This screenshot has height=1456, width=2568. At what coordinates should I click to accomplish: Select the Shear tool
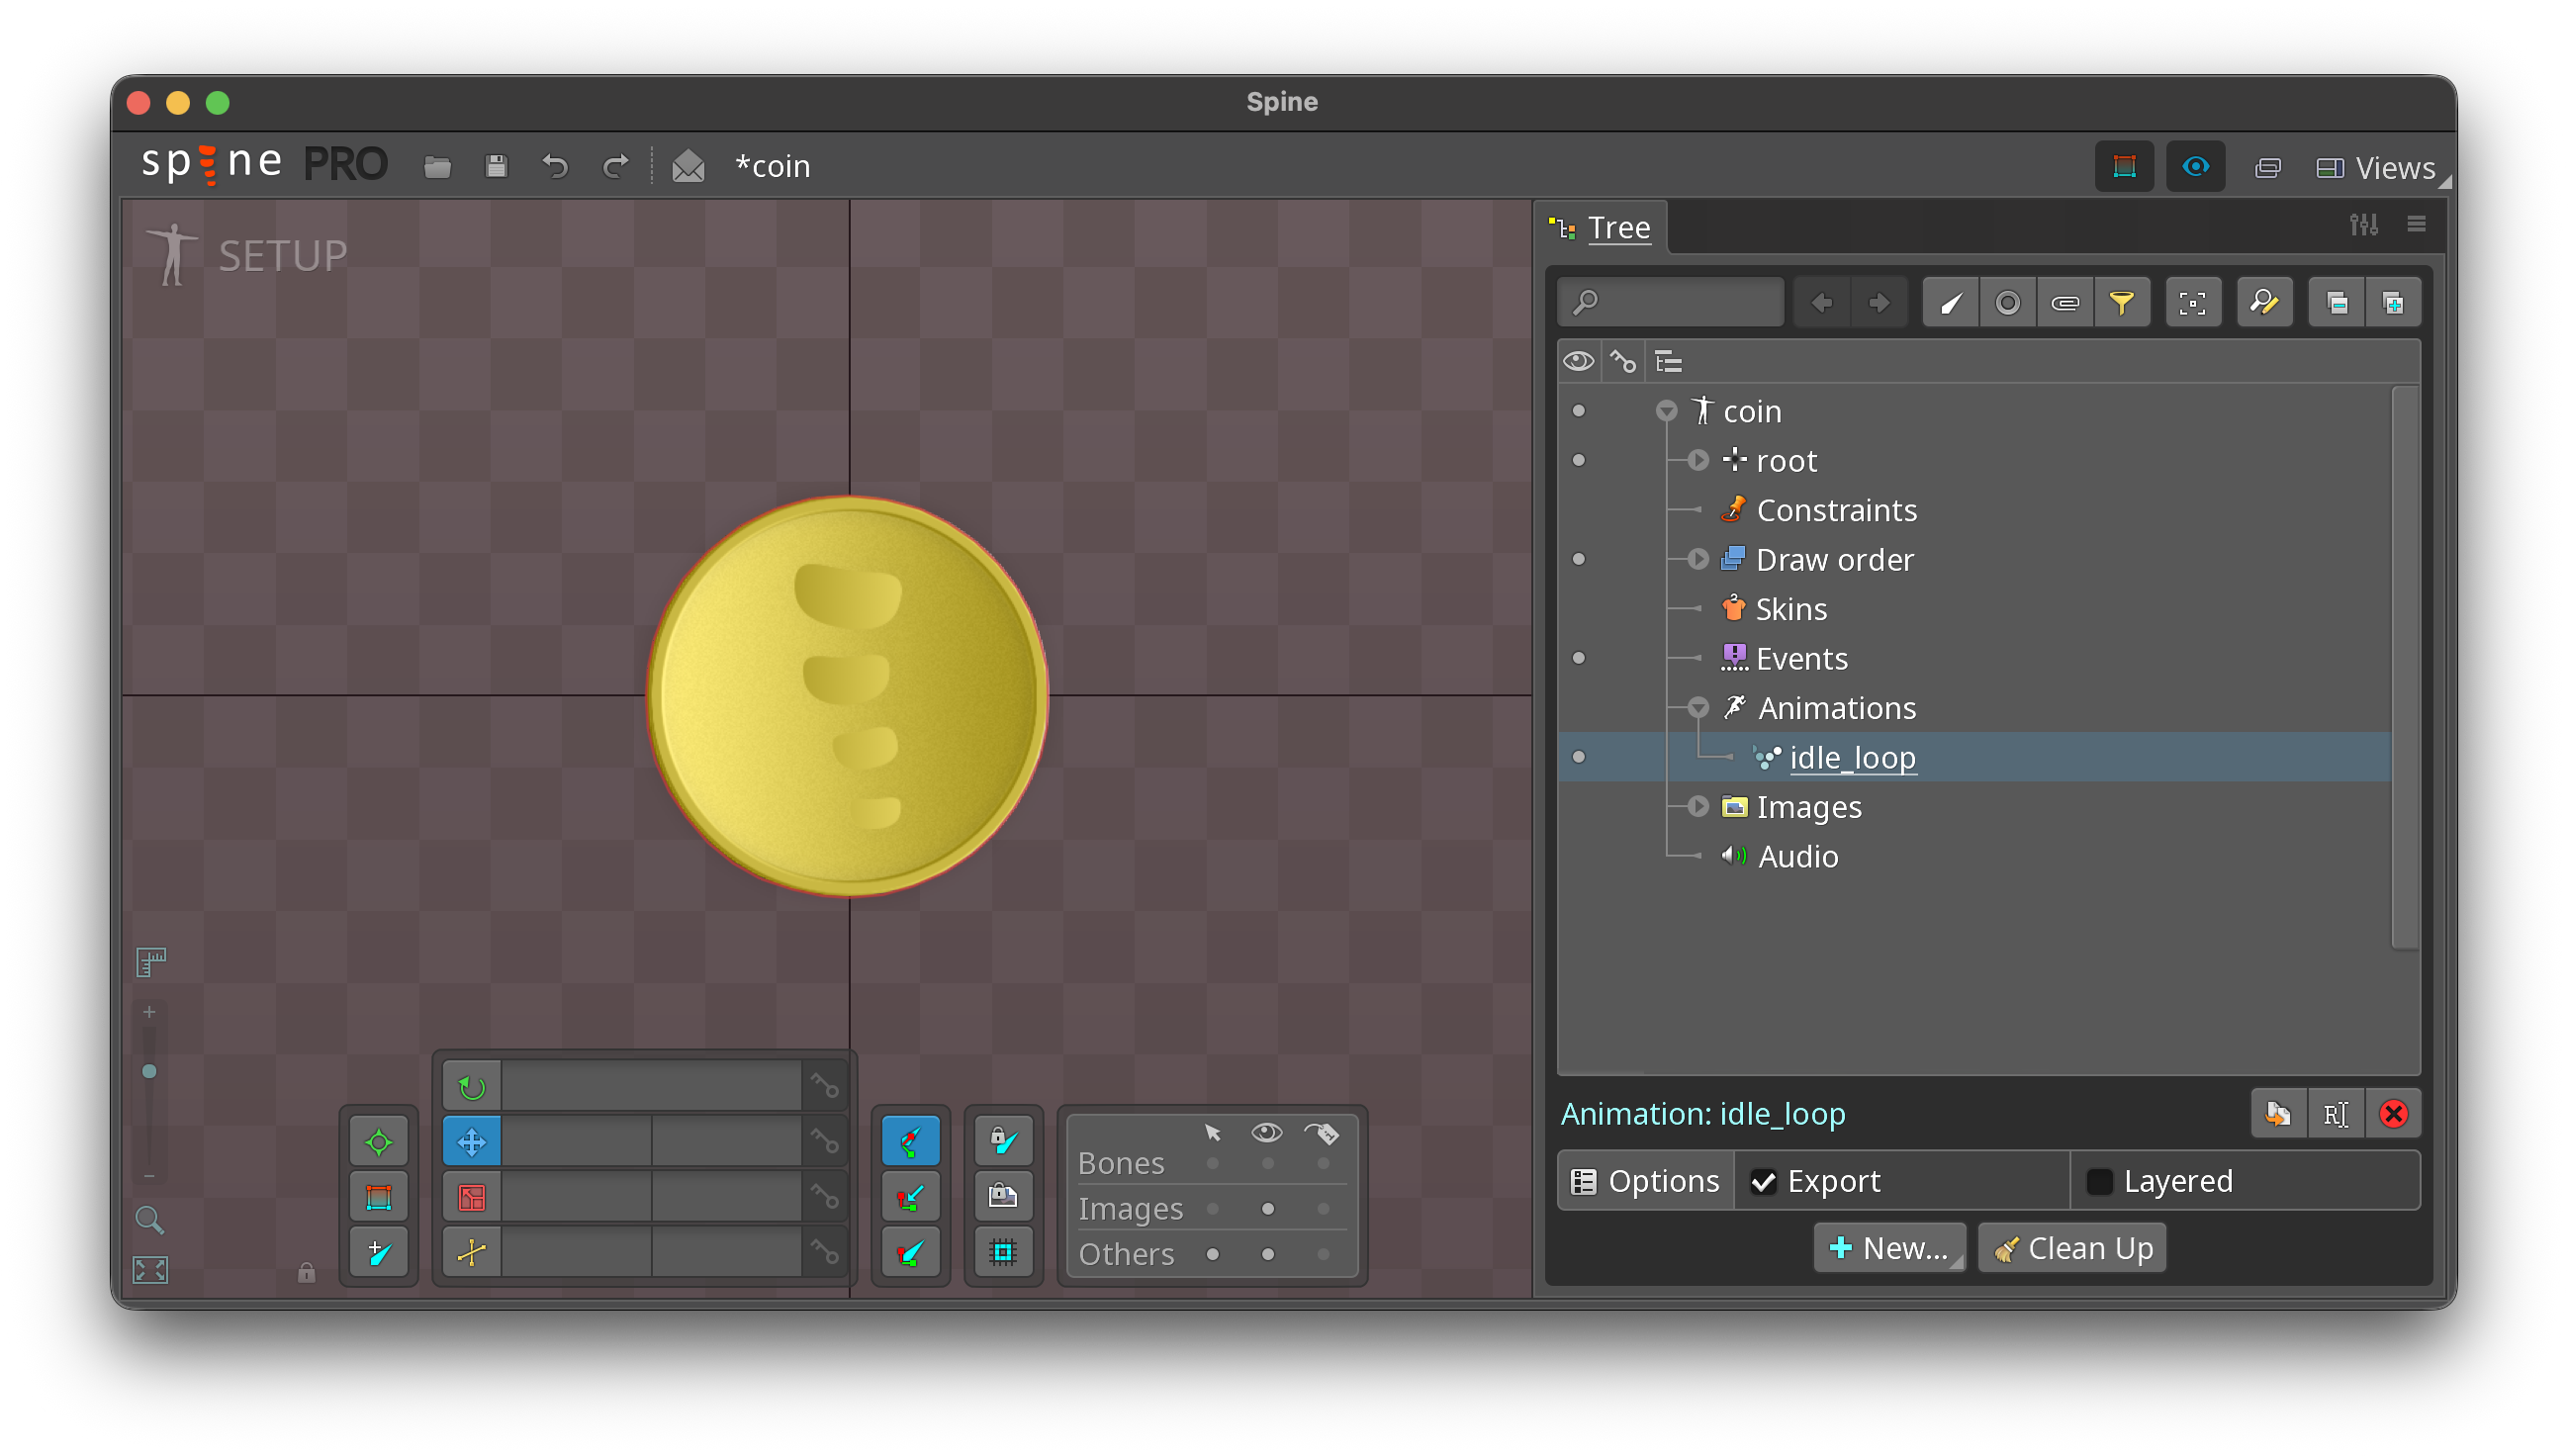pyautogui.click(x=470, y=1251)
